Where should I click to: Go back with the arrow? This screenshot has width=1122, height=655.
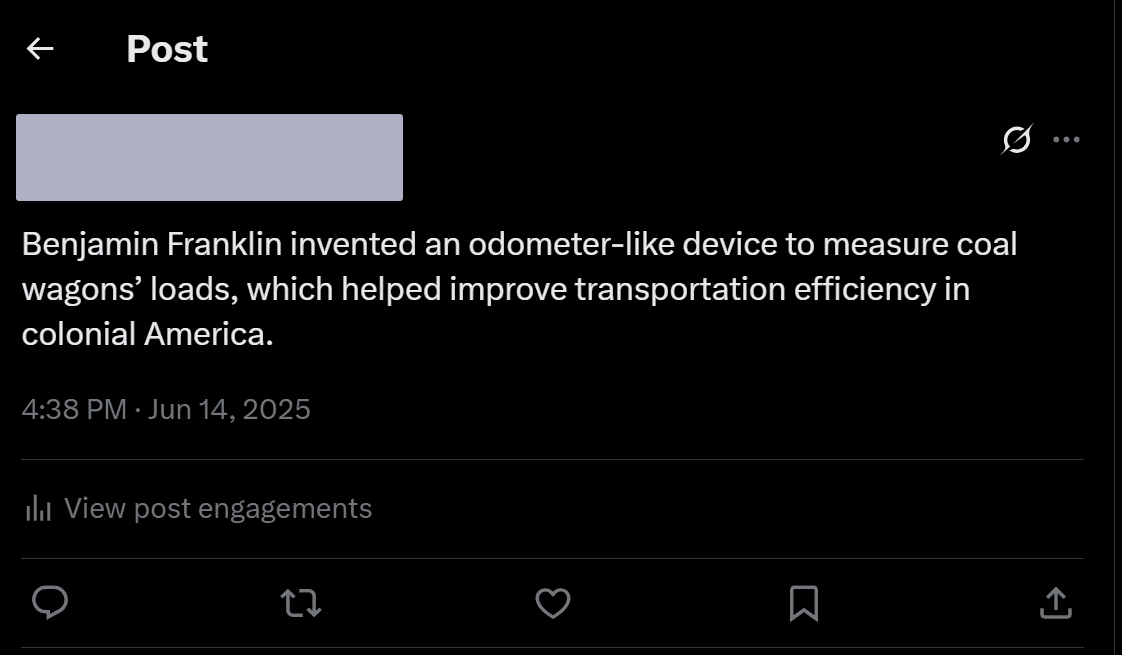tap(39, 49)
